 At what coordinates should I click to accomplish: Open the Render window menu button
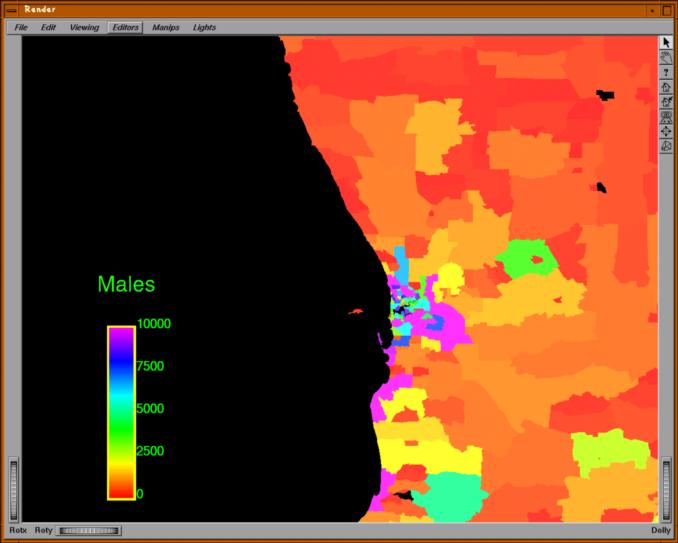point(10,9)
